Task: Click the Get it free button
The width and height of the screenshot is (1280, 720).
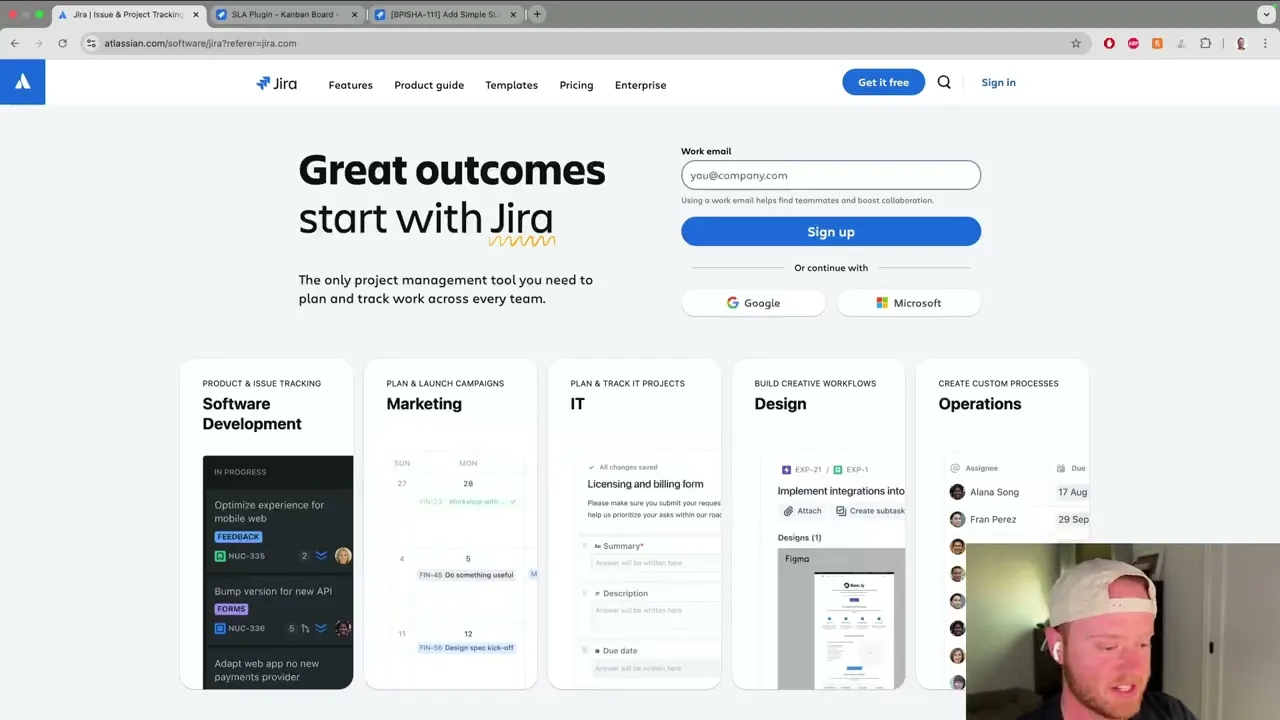Action: tap(883, 82)
